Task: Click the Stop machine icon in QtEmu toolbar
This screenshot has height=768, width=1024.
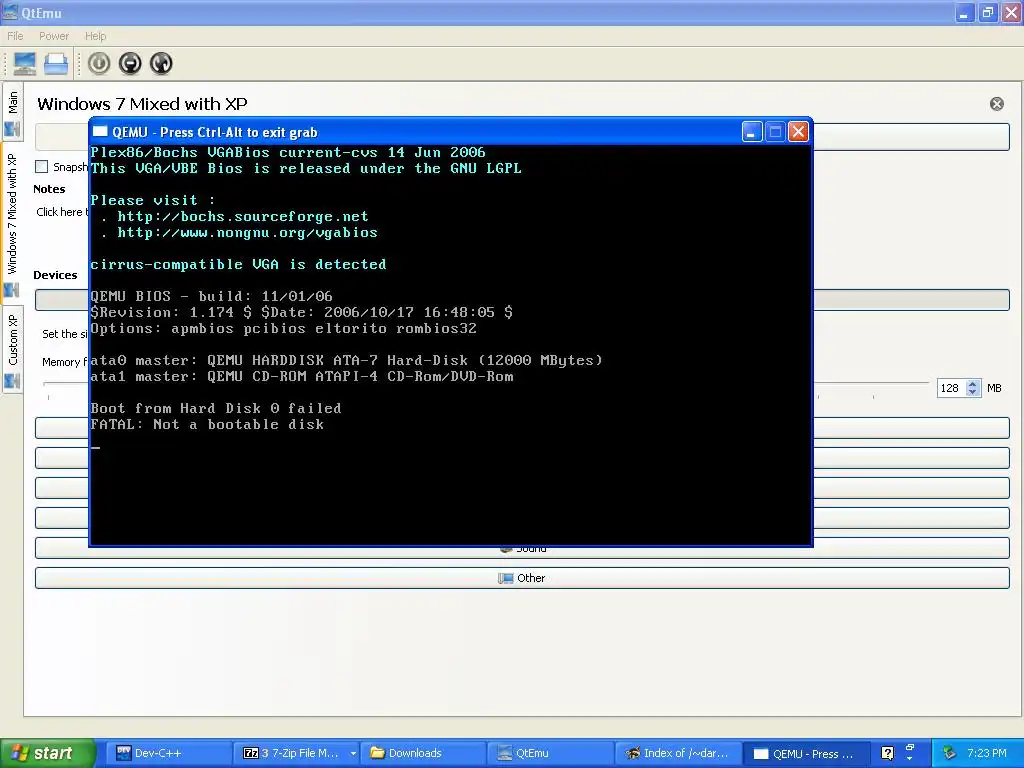Action: tap(130, 63)
